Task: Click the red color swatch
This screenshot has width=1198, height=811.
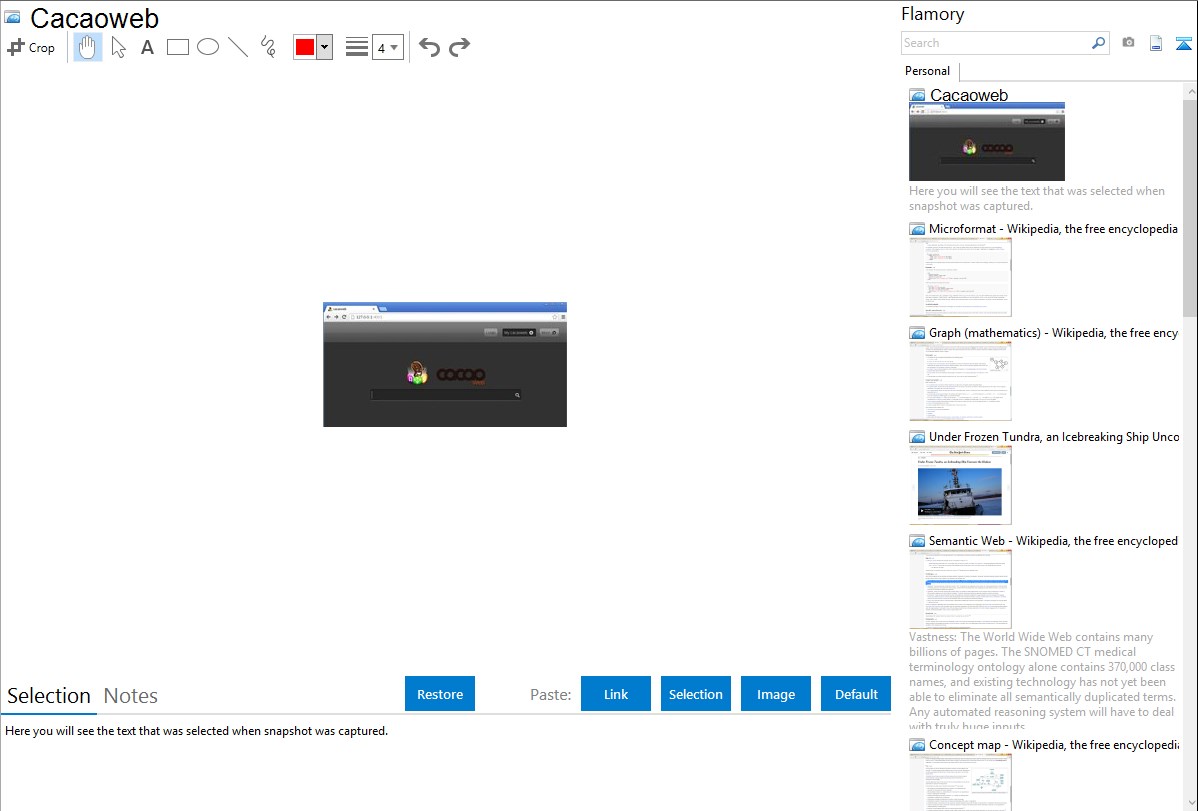Action: click(305, 47)
